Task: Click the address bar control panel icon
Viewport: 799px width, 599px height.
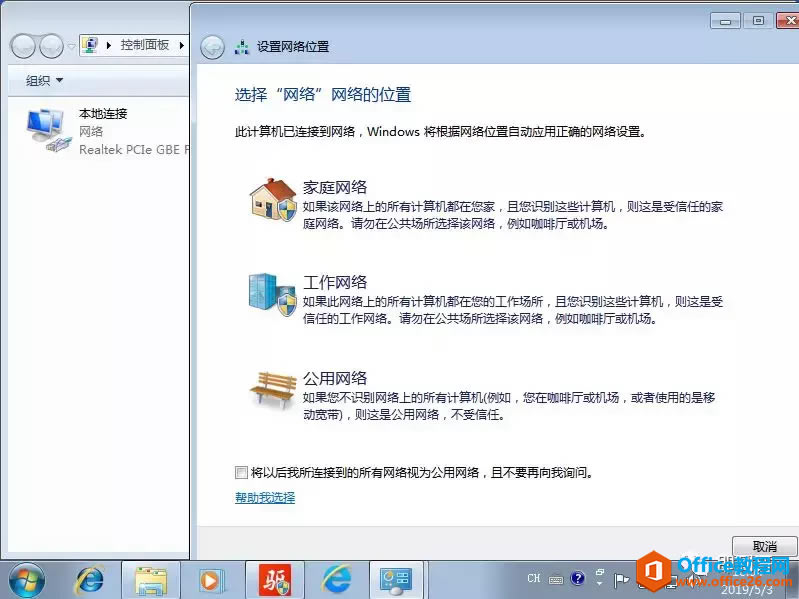Action: [91, 45]
